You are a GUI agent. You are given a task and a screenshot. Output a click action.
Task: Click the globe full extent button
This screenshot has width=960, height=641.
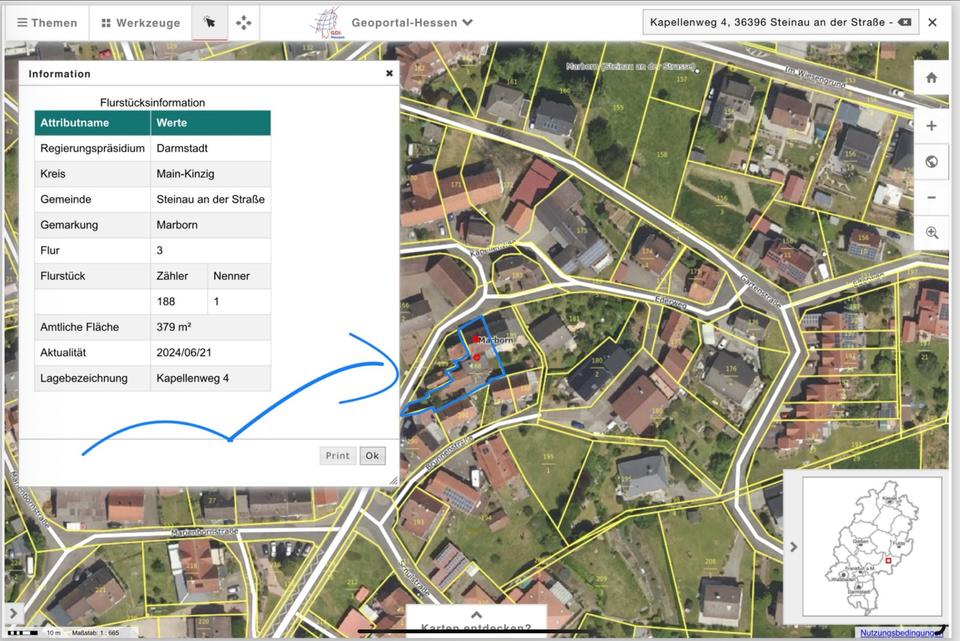coord(931,162)
